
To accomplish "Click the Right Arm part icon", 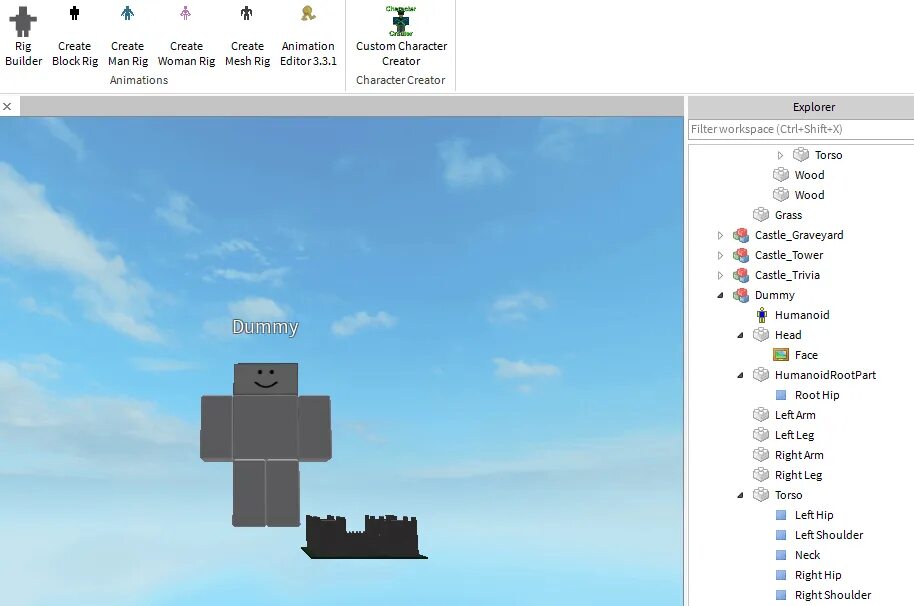I will pyautogui.click(x=761, y=455).
